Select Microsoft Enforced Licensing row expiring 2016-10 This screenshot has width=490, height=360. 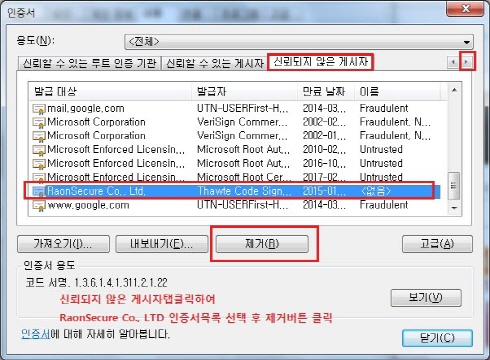237,164
